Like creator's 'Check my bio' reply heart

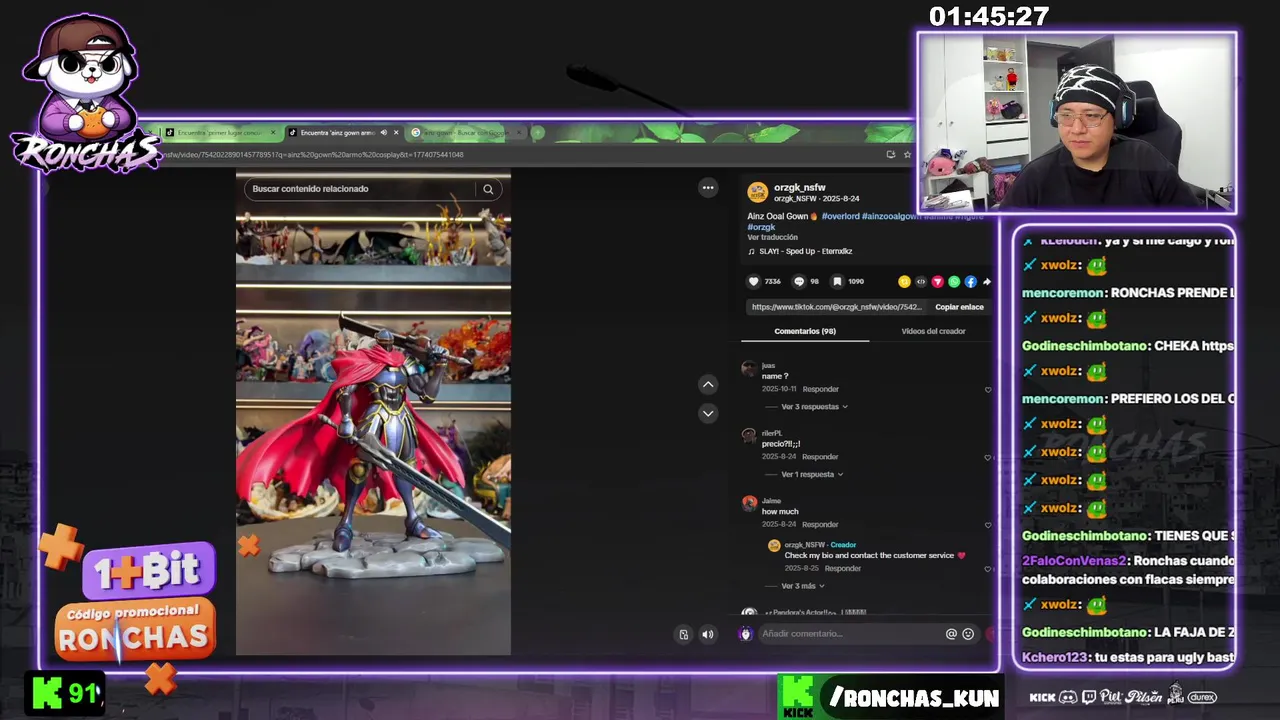pos(988,569)
